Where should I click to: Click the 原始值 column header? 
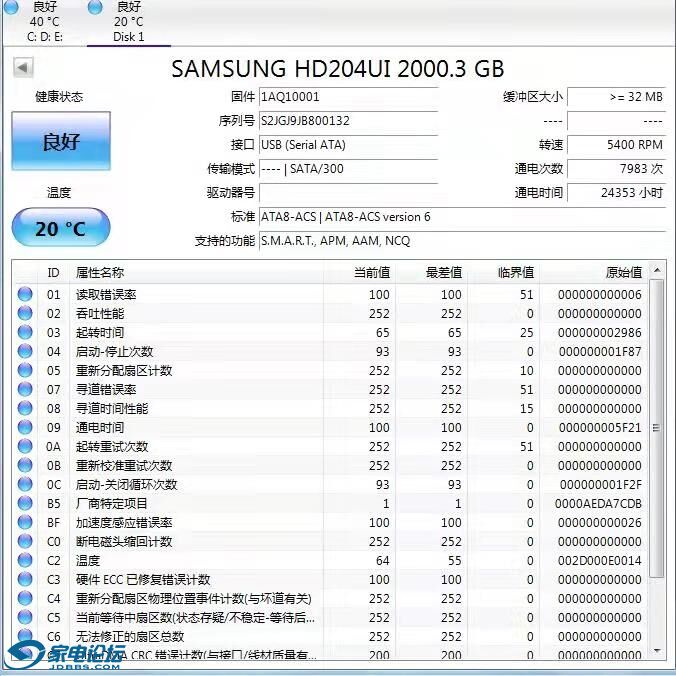click(x=593, y=273)
